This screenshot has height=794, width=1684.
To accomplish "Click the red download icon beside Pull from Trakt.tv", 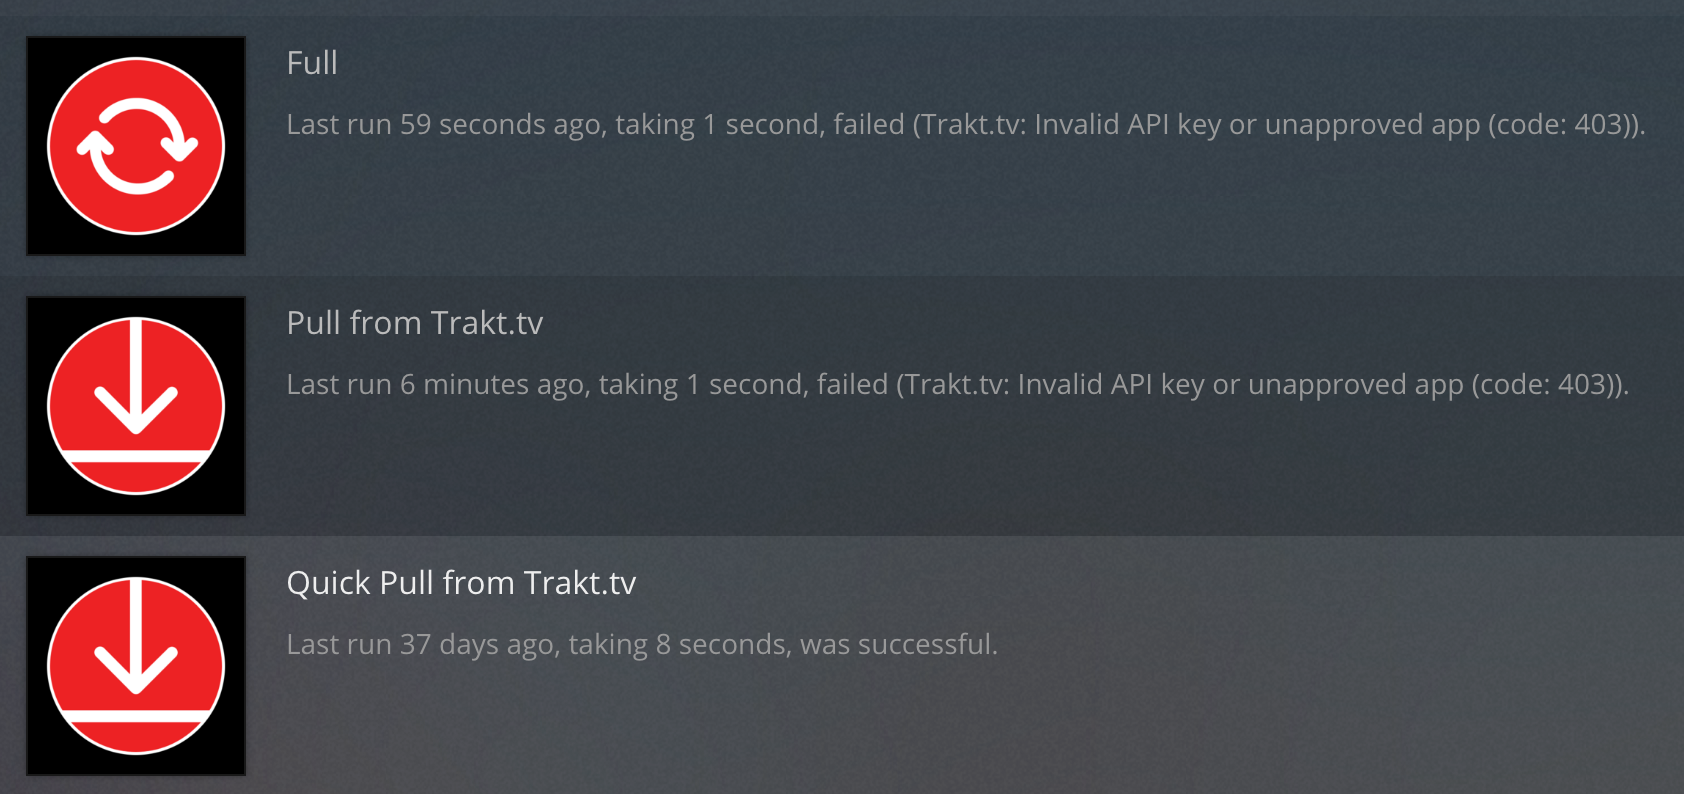I will tap(135, 405).
